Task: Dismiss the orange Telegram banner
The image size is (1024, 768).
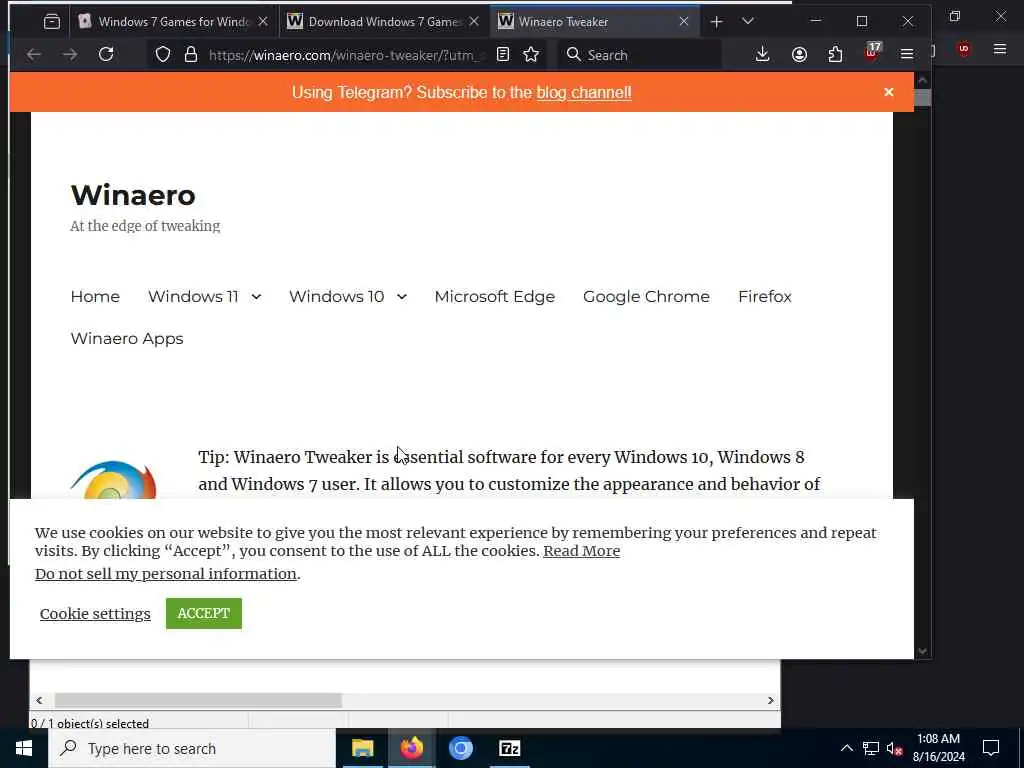Action: pos(889,92)
